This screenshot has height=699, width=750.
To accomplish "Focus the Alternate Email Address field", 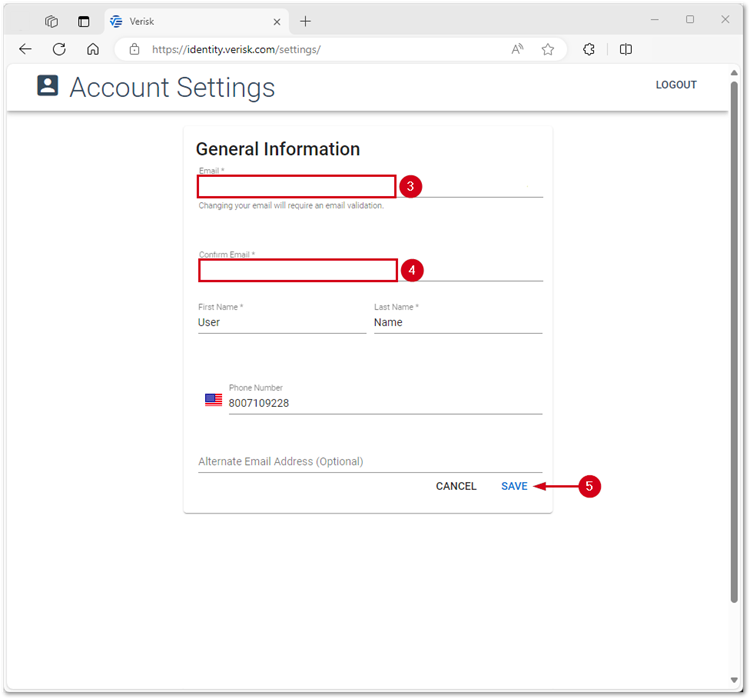I will (x=370, y=462).
